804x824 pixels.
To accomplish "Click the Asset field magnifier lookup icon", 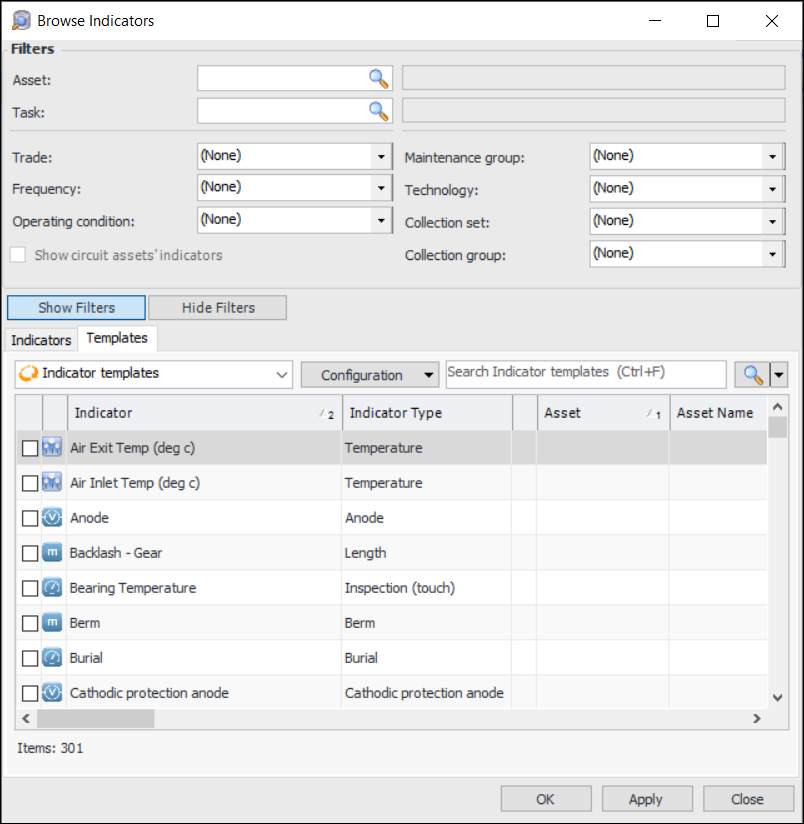I will 378,79.
